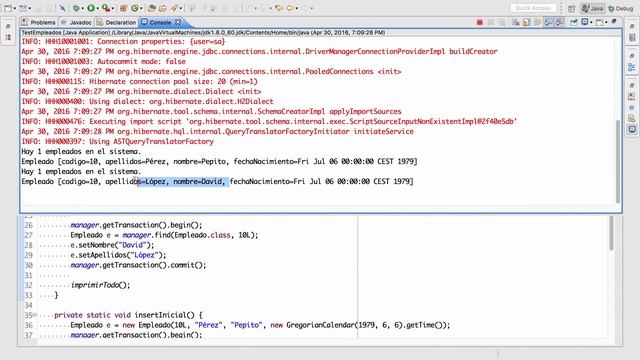The image size is (640, 360).
Task: Open the New wizard dropdown arrow
Action: point(15,8)
